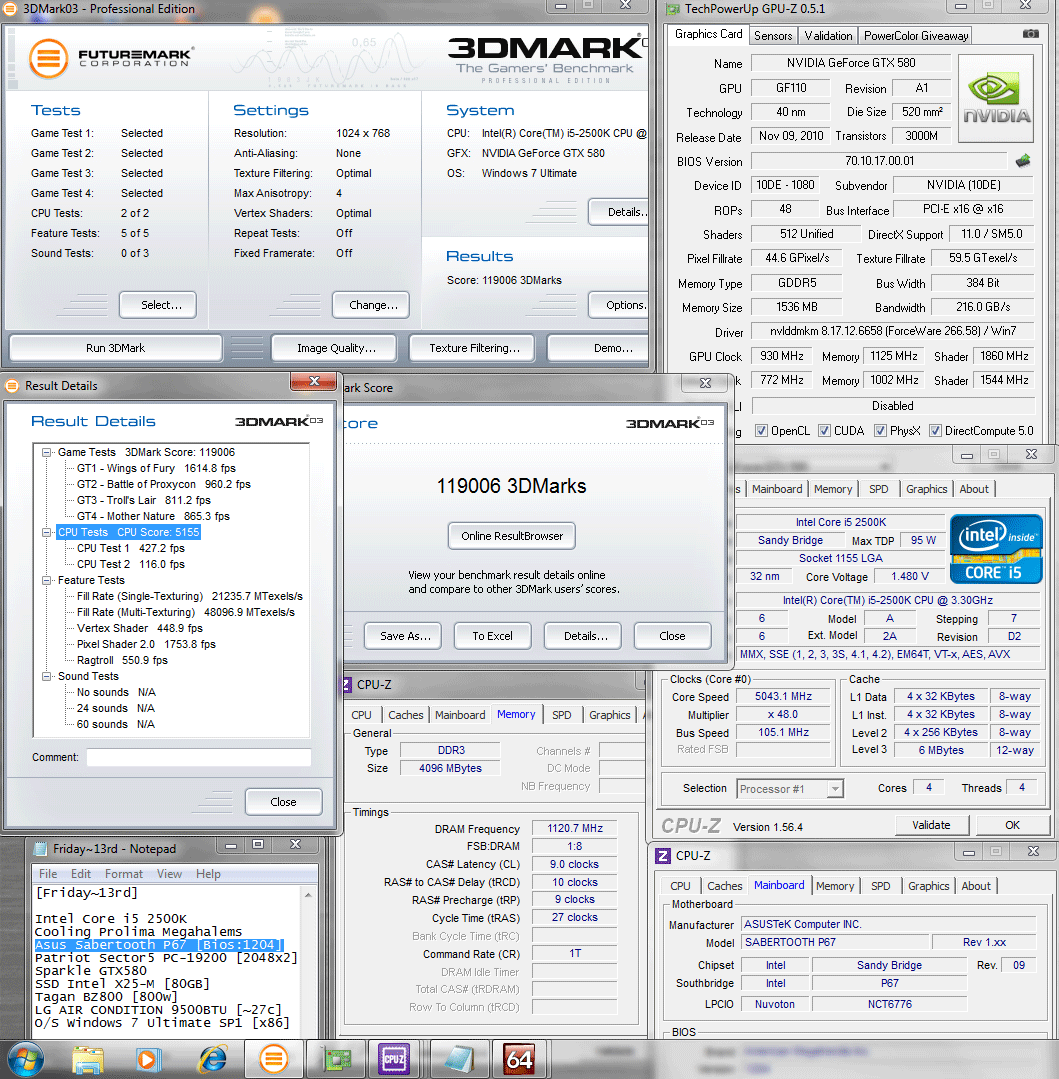Open Notepad's File menu
Viewport: 1059px width, 1079px height.
(x=48, y=874)
